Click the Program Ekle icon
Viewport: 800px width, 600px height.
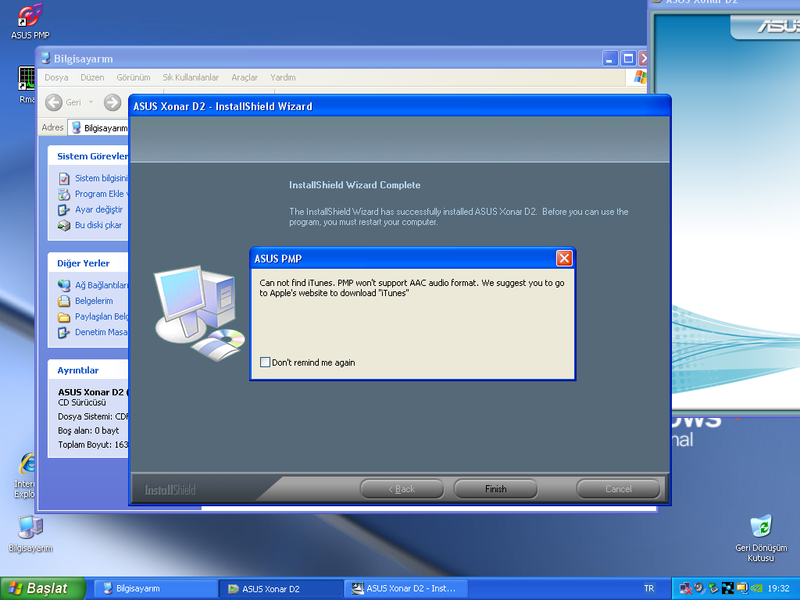(64, 194)
